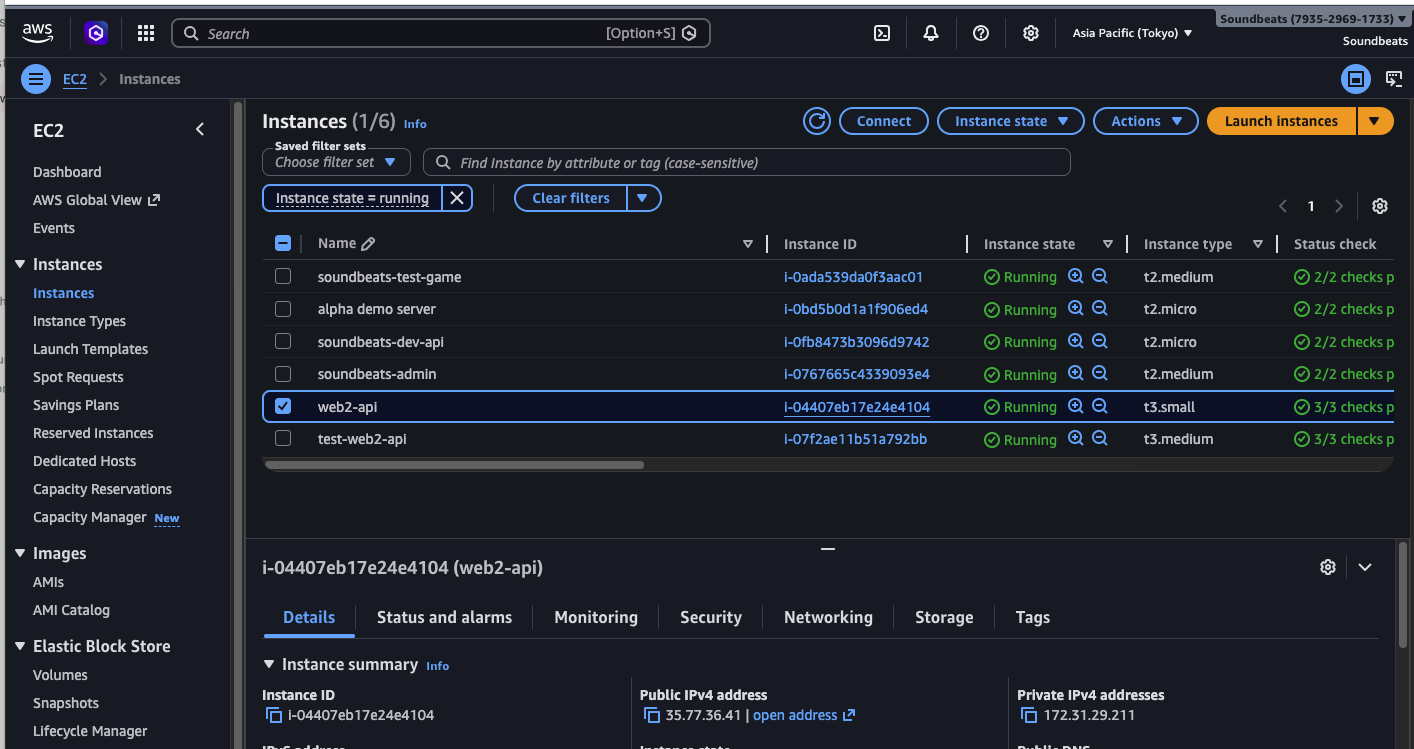Open the services grid menu icon

146,33
